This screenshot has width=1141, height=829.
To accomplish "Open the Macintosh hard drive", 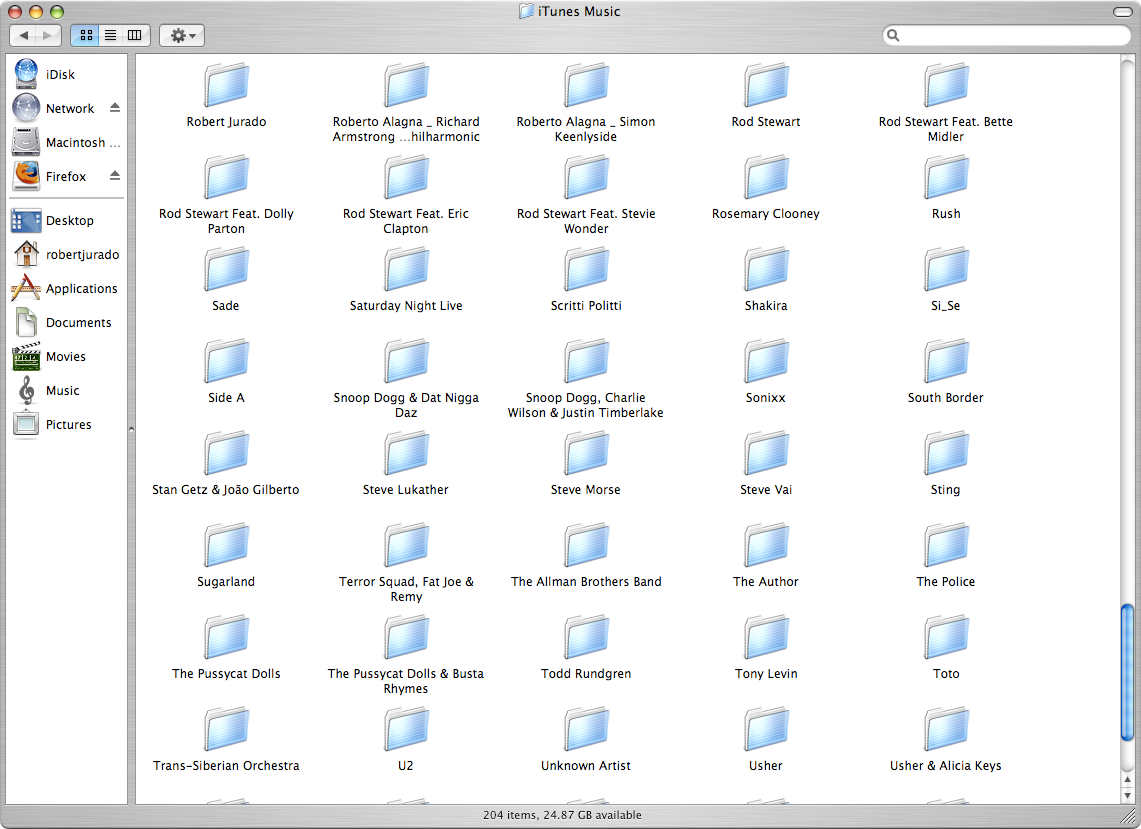I will click(67, 143).
